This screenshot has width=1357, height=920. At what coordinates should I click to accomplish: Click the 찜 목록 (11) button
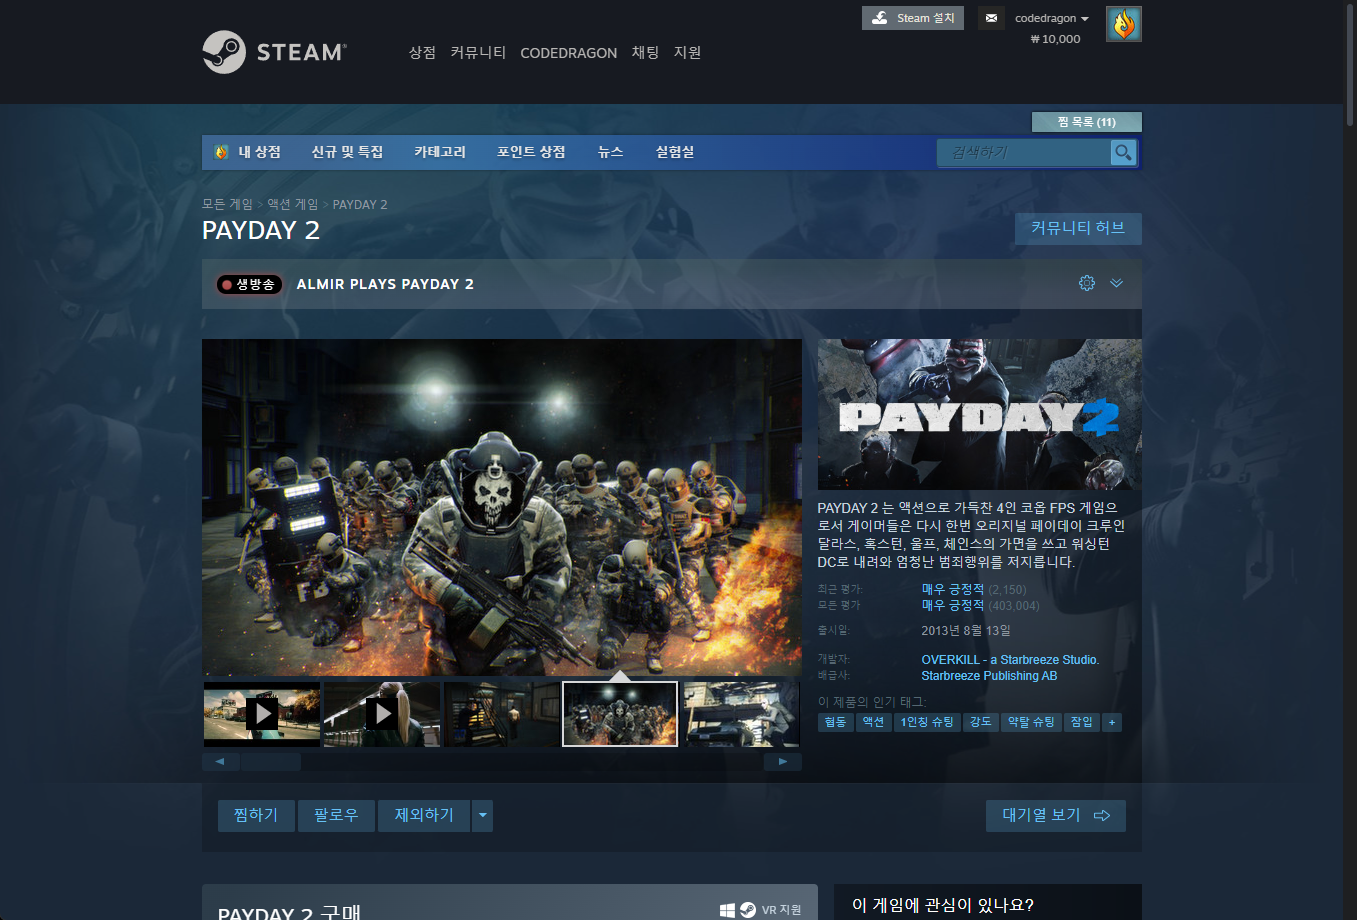tap(1087, 122)
